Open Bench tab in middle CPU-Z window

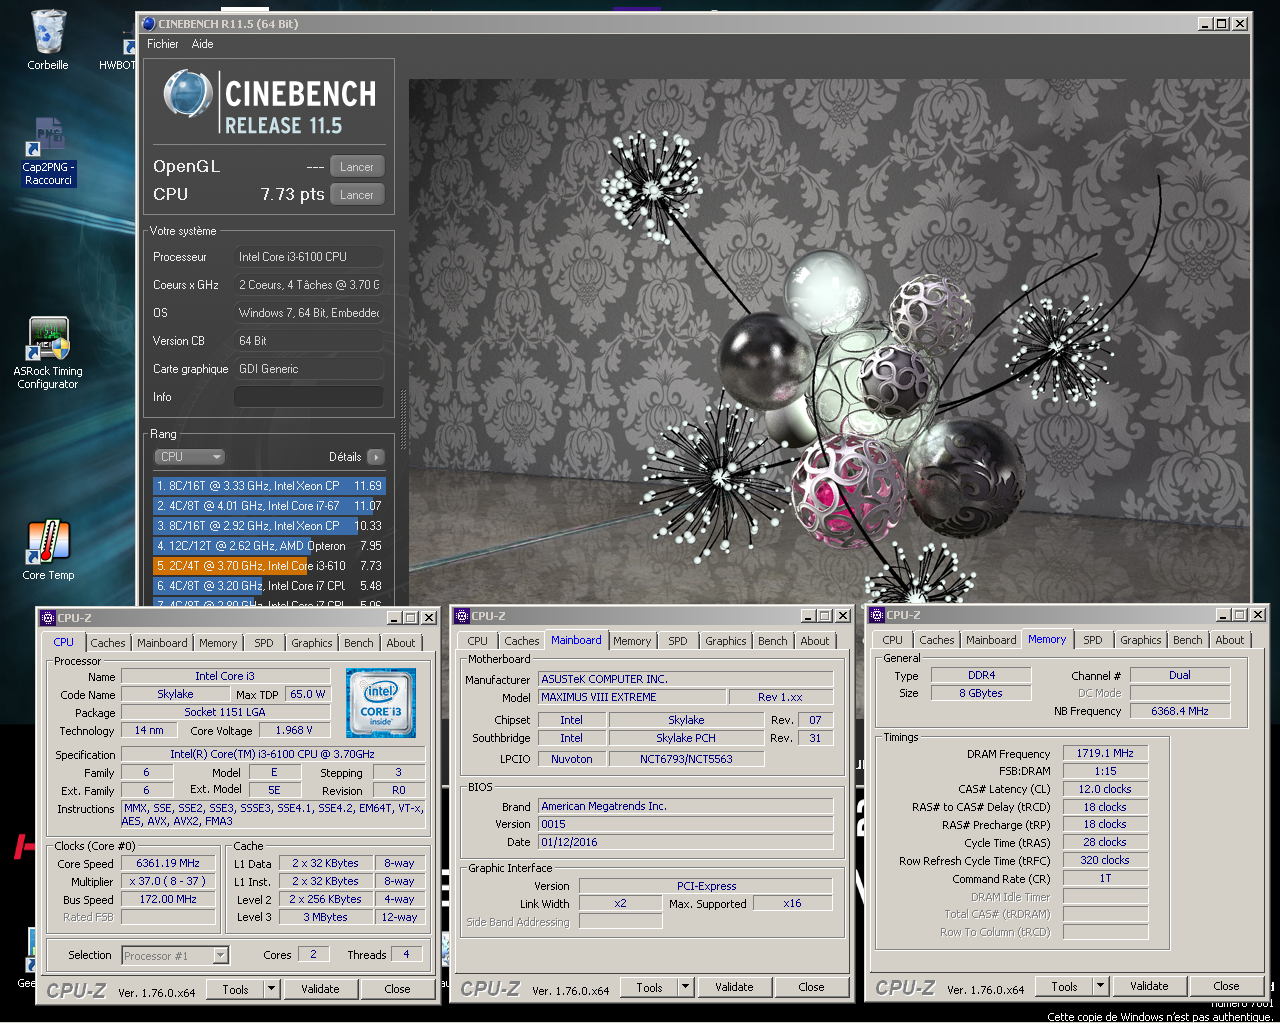(x=773, y=641)
